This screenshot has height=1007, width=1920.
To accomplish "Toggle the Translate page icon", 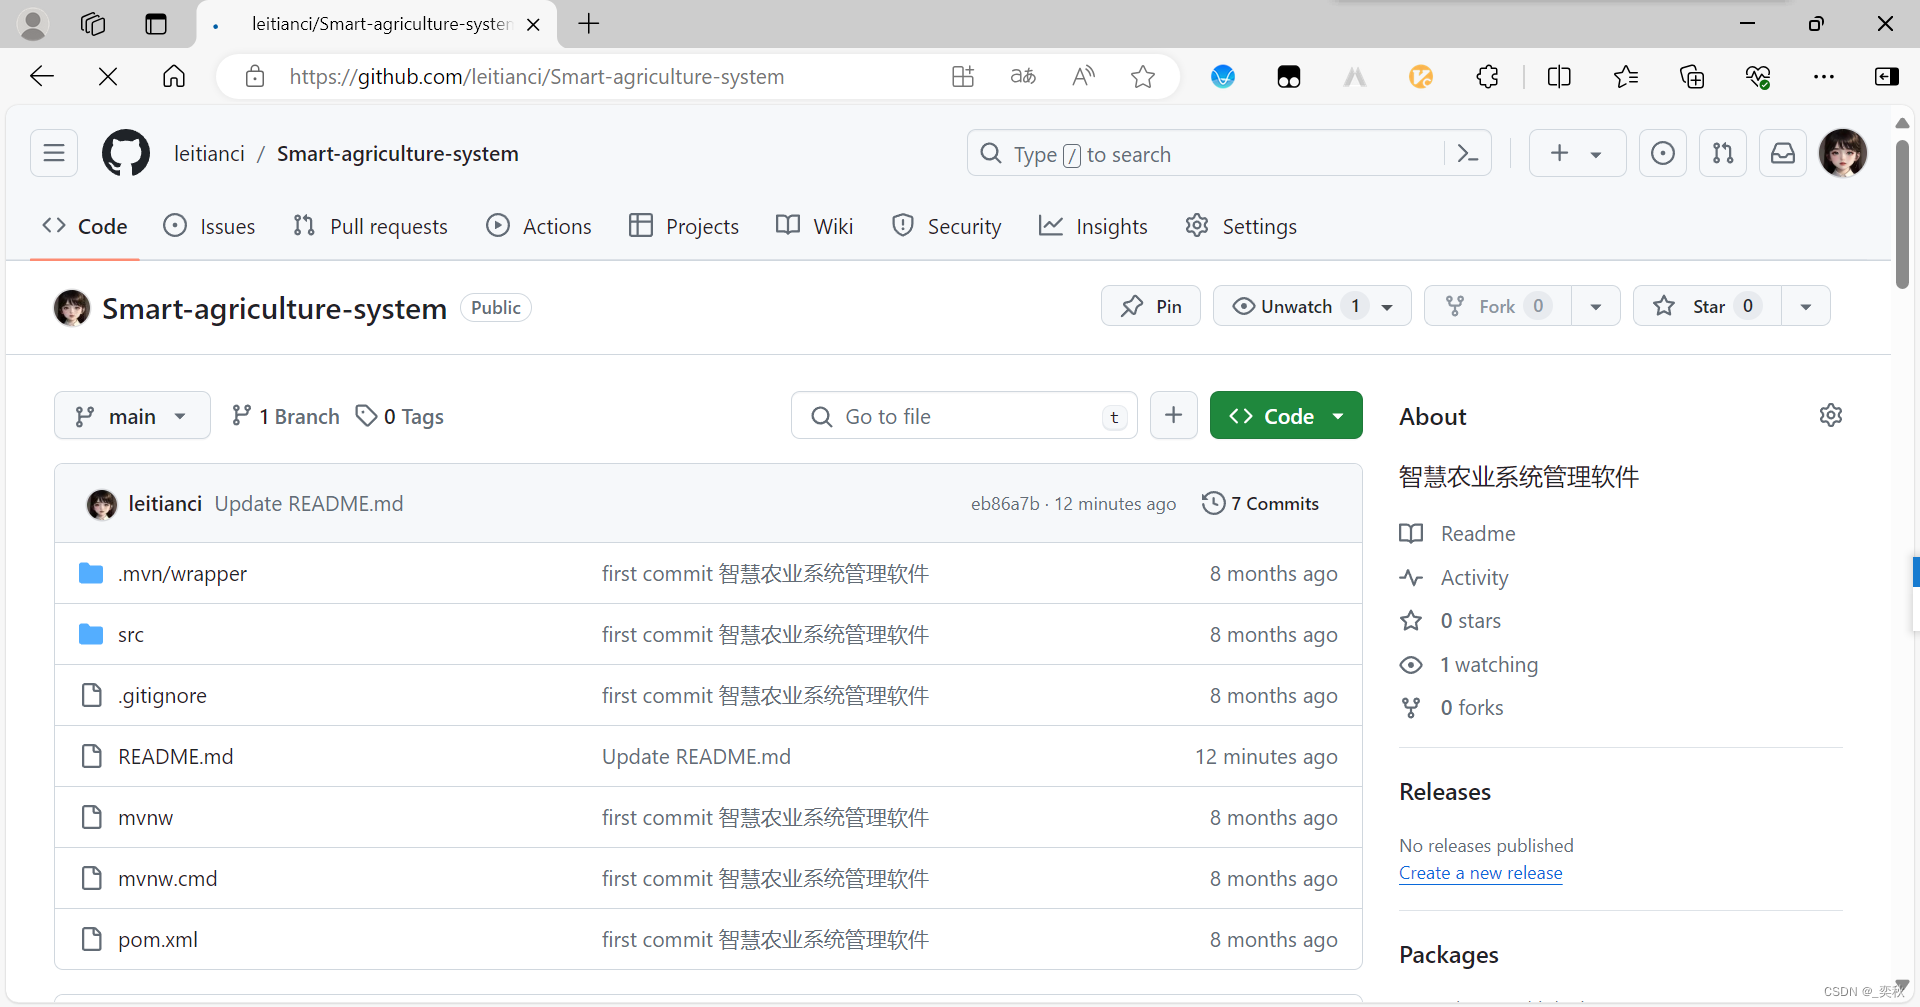I will pos(1023,76).
